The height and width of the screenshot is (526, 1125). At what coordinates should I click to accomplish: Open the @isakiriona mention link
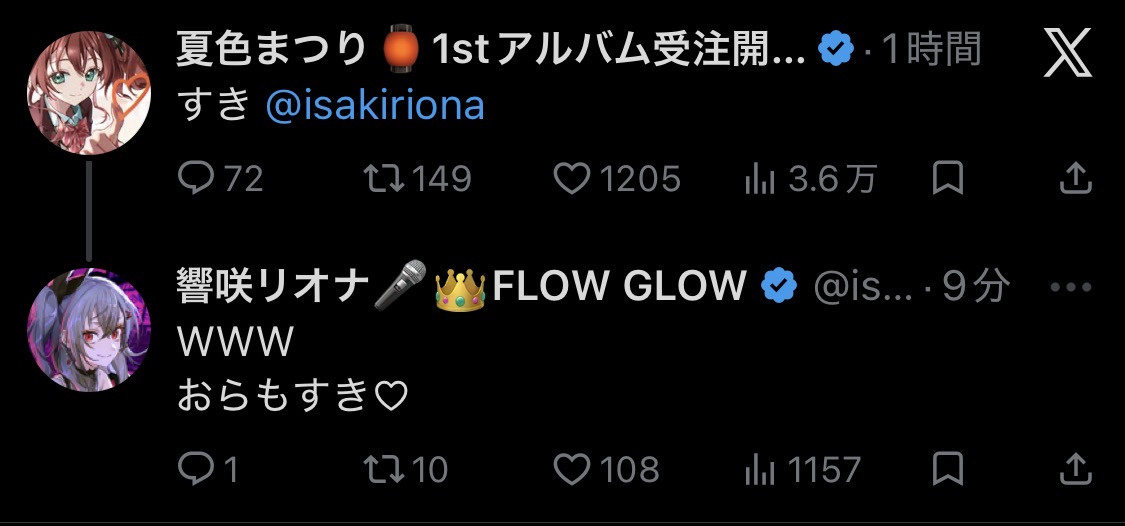[x=375, y=106]
